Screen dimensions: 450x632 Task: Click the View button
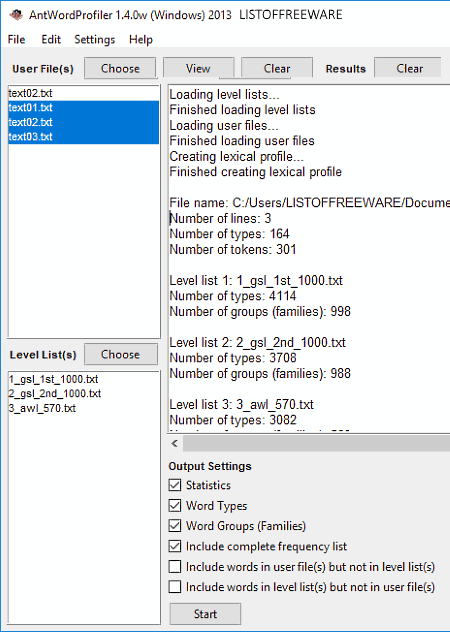click(x=198, y=69)
